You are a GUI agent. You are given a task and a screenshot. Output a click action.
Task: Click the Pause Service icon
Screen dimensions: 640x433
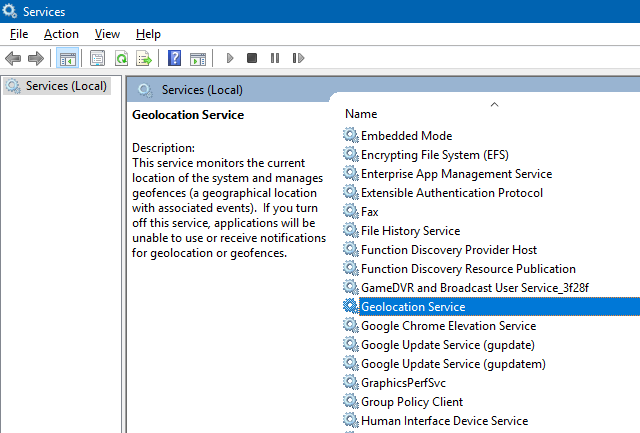275,59
